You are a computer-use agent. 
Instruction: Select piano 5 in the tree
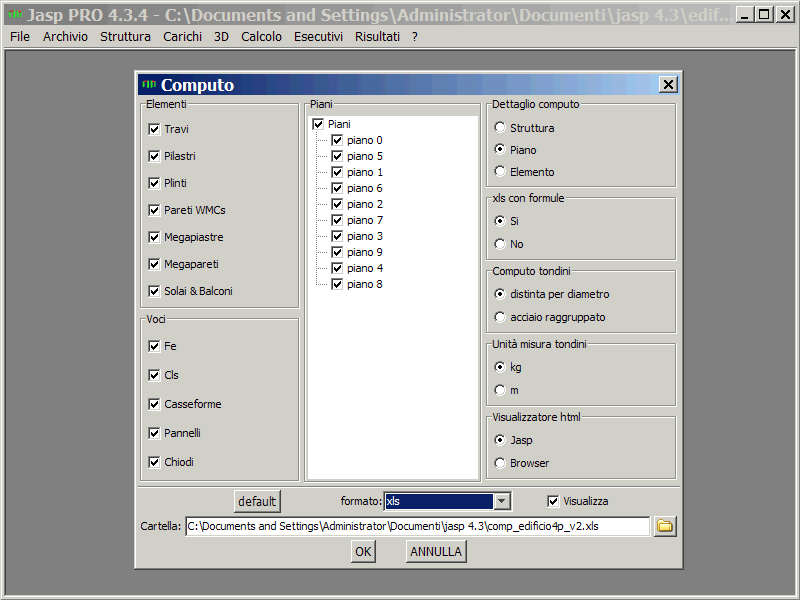tap(364, 156)
